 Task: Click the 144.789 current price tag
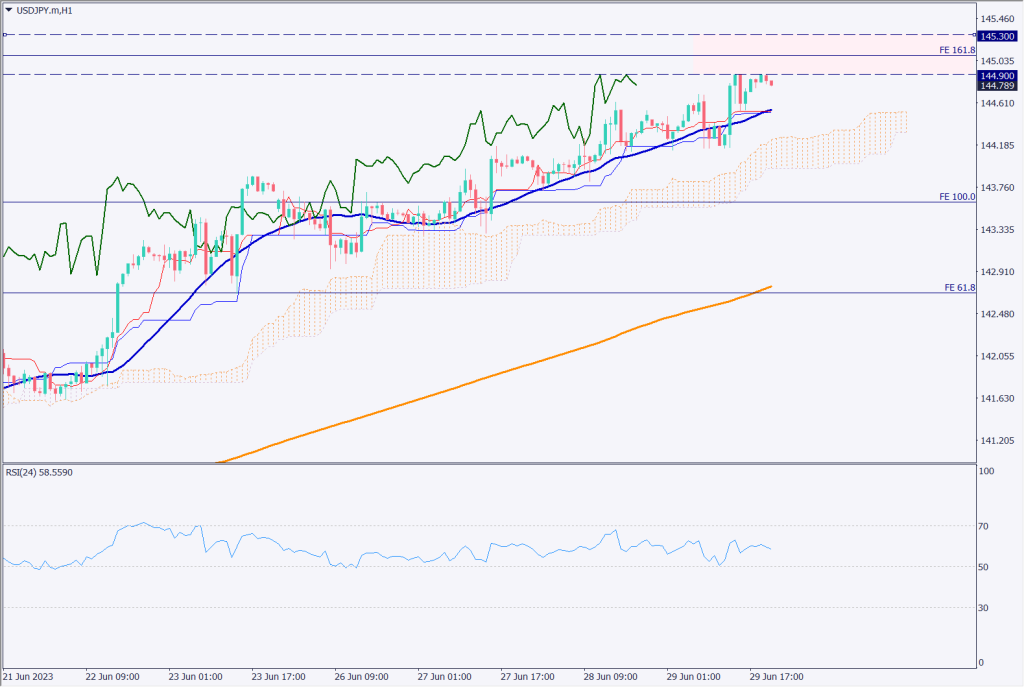tap(996, 86)
